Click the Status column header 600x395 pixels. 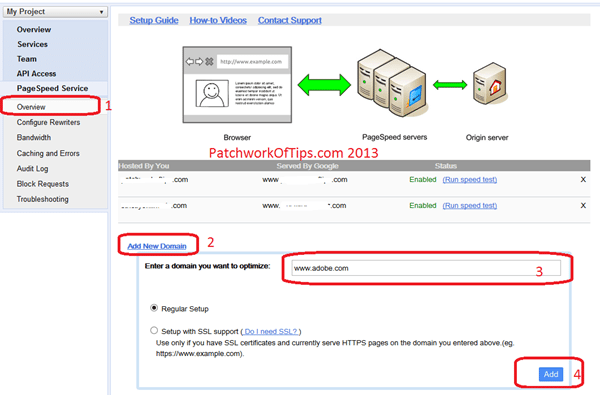coord(446,166)
